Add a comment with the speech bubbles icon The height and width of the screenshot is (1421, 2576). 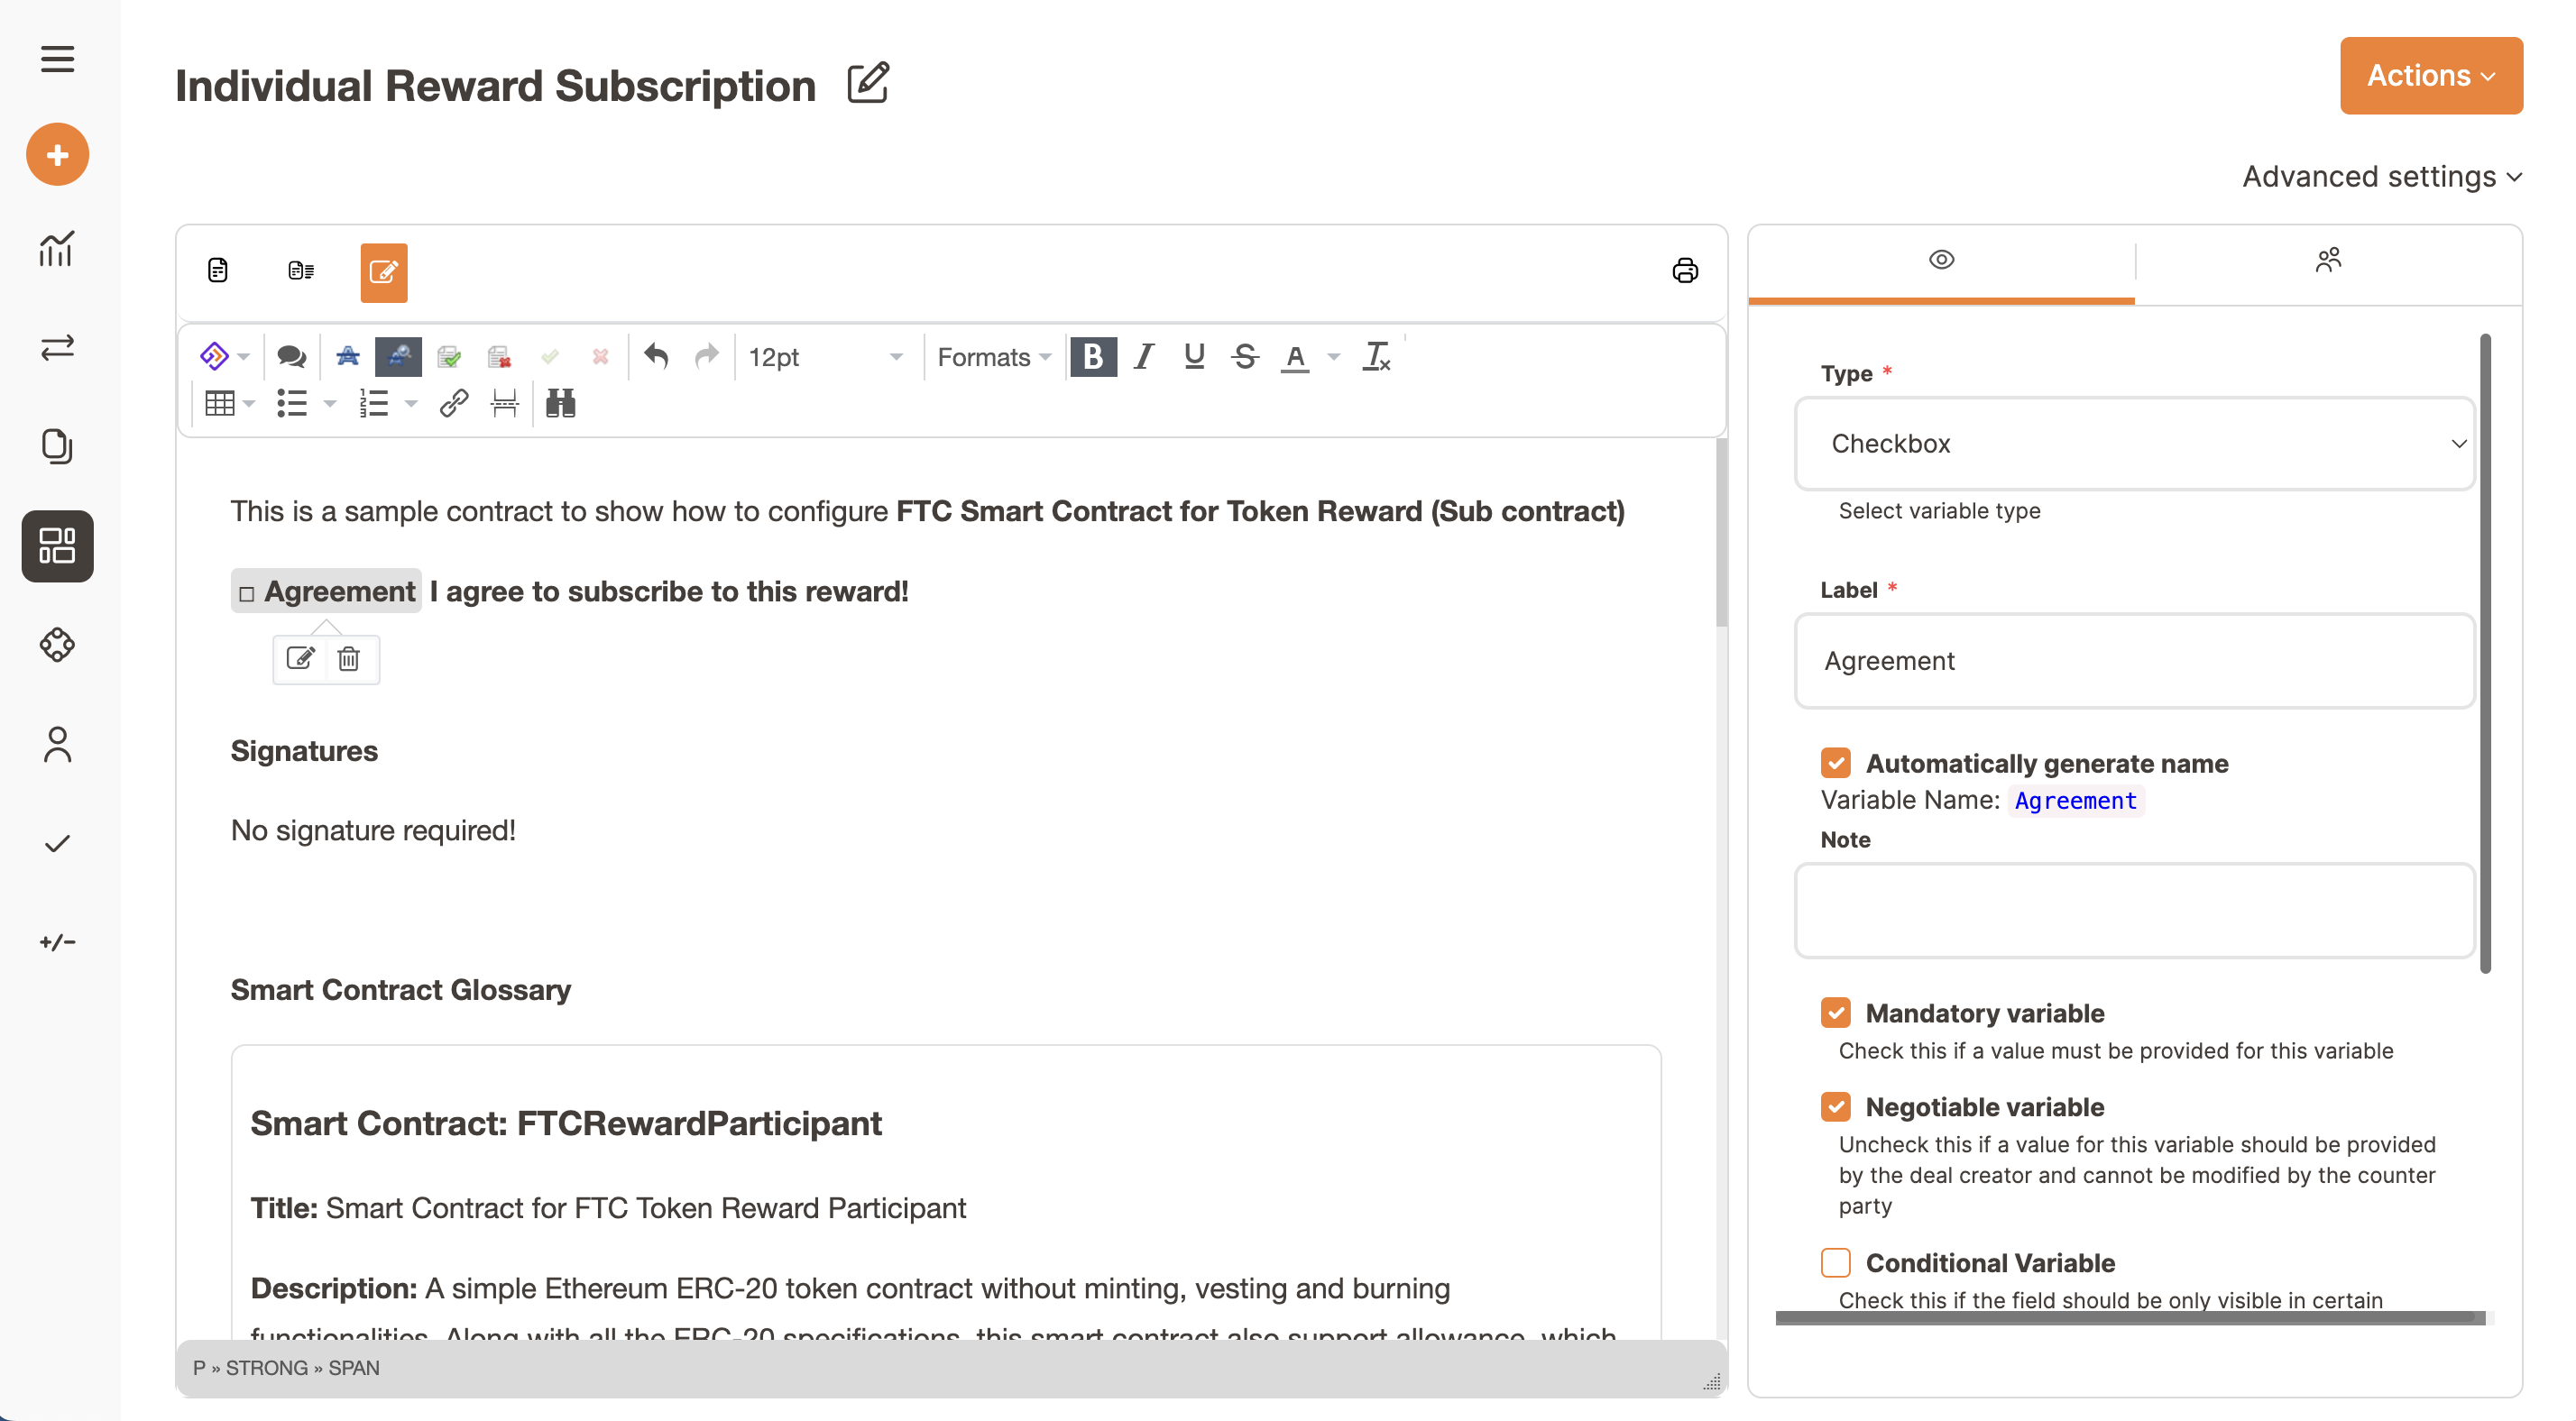291,356
